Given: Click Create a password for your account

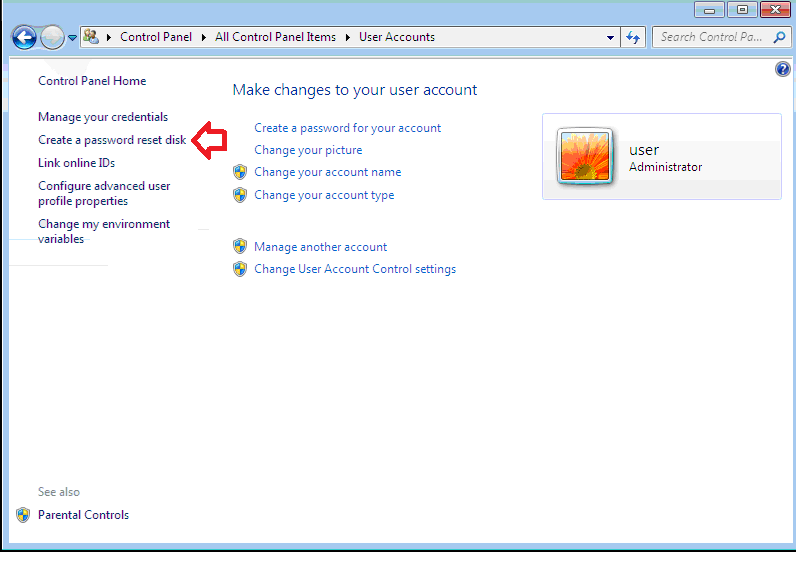Looking at the screenshot, I should [347, 128].
